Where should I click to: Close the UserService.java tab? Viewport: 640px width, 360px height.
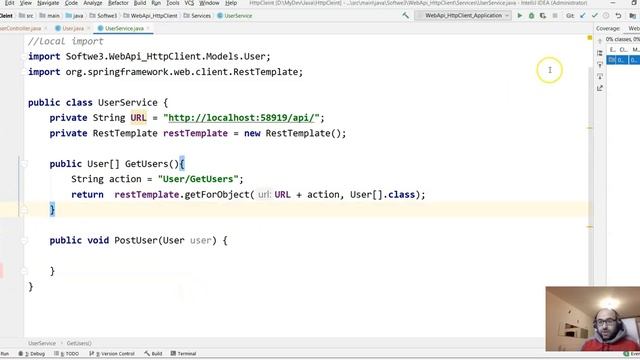point(148,29)
